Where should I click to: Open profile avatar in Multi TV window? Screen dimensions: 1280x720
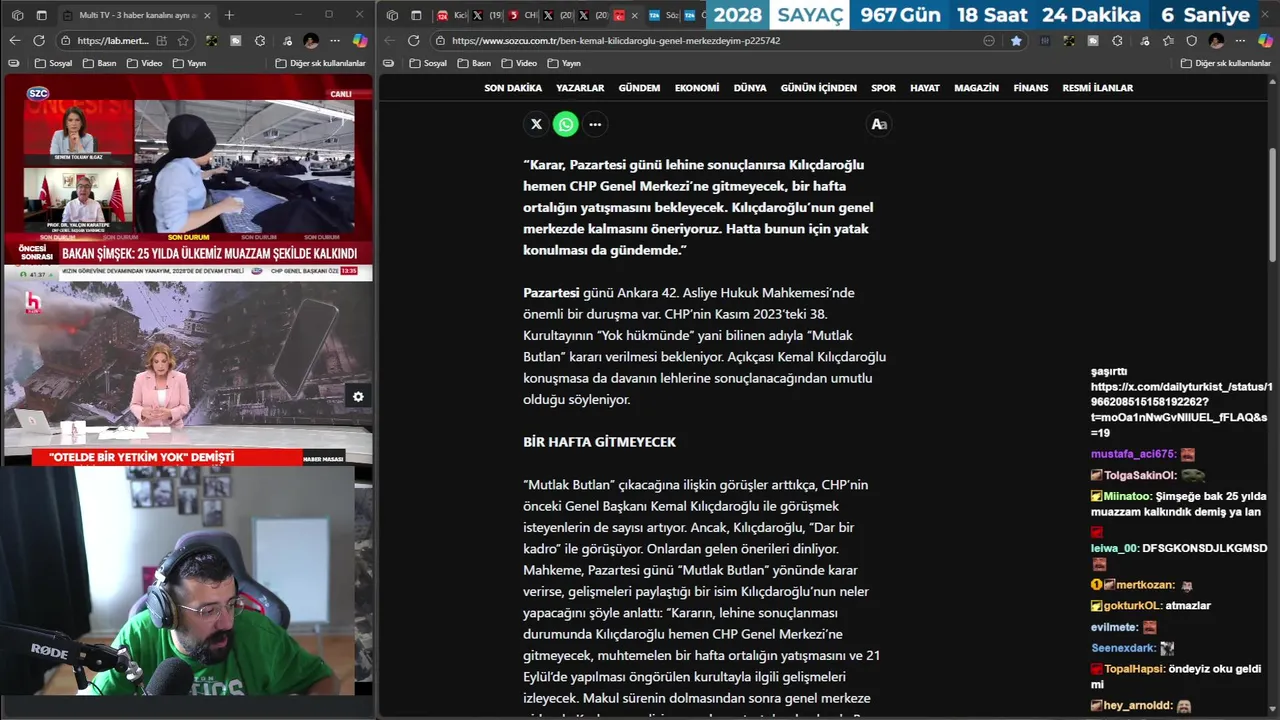coord(311,41)
